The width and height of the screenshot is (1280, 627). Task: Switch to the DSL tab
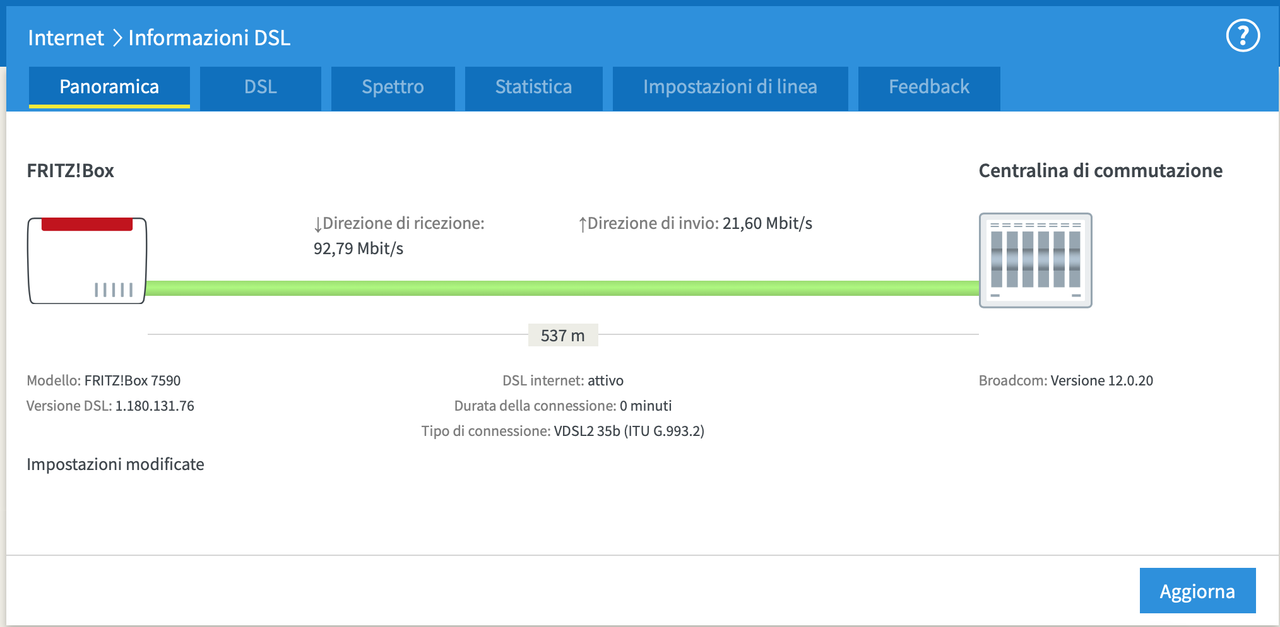tap(260, 88)
